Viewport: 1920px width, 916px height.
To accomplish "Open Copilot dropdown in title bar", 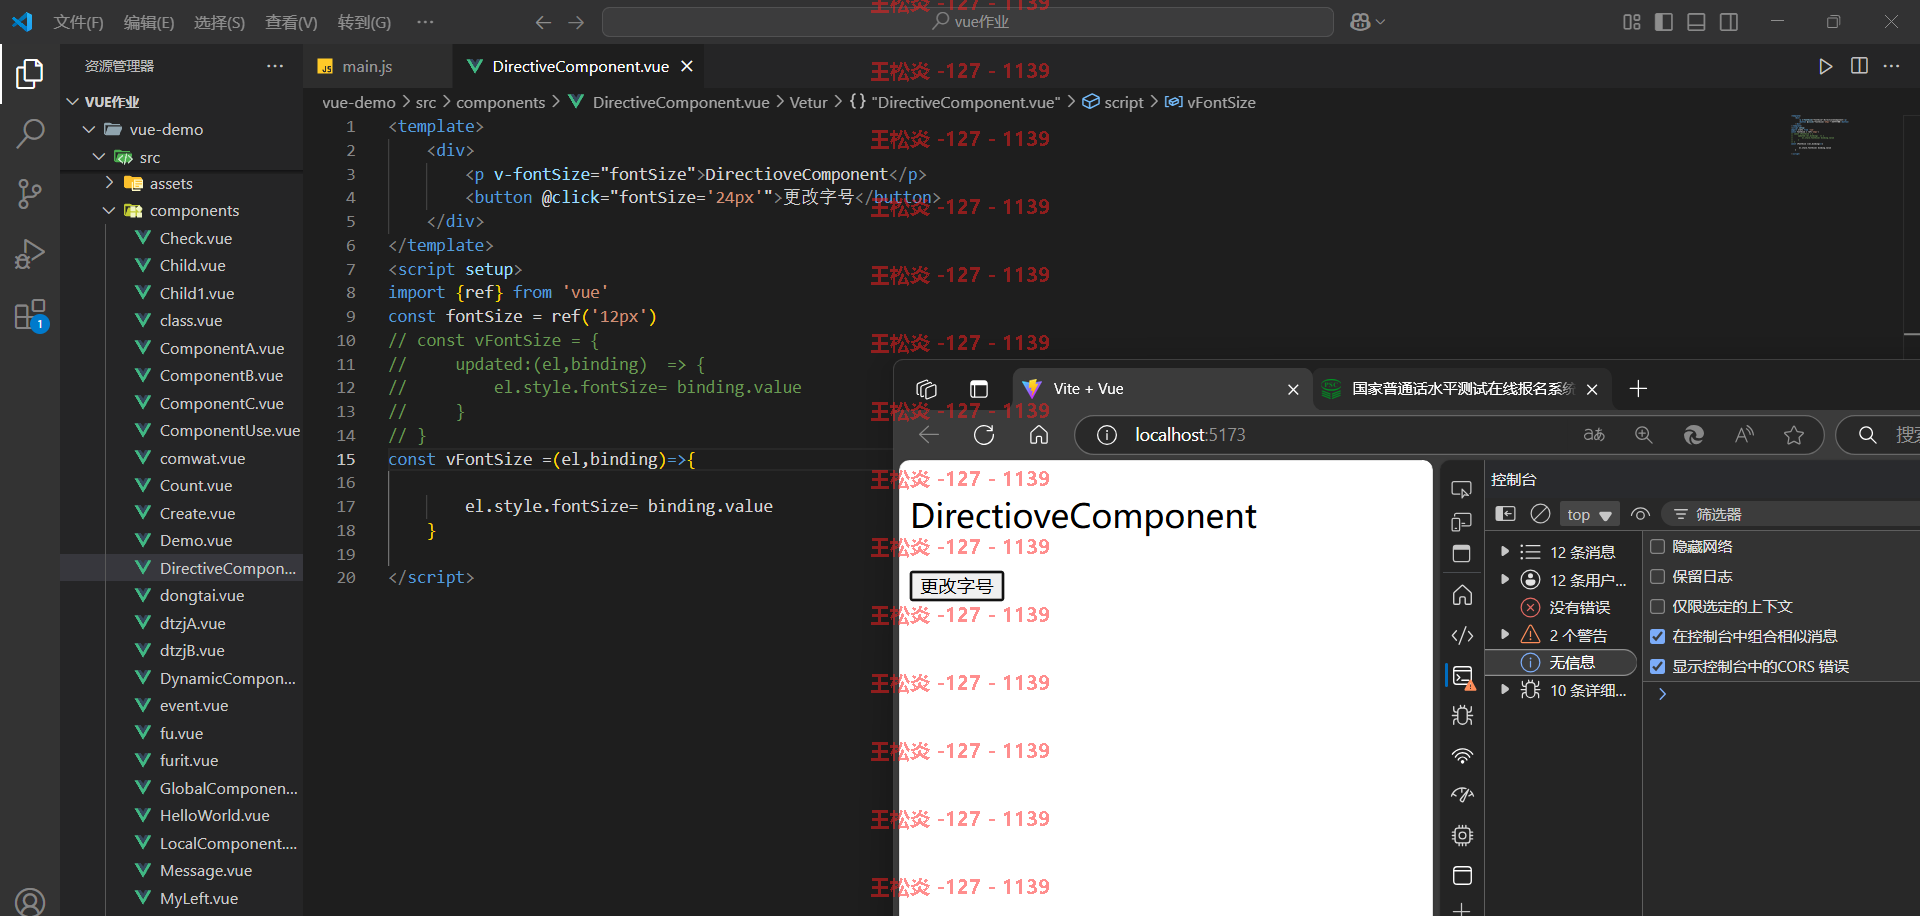I will (1367, 22).
